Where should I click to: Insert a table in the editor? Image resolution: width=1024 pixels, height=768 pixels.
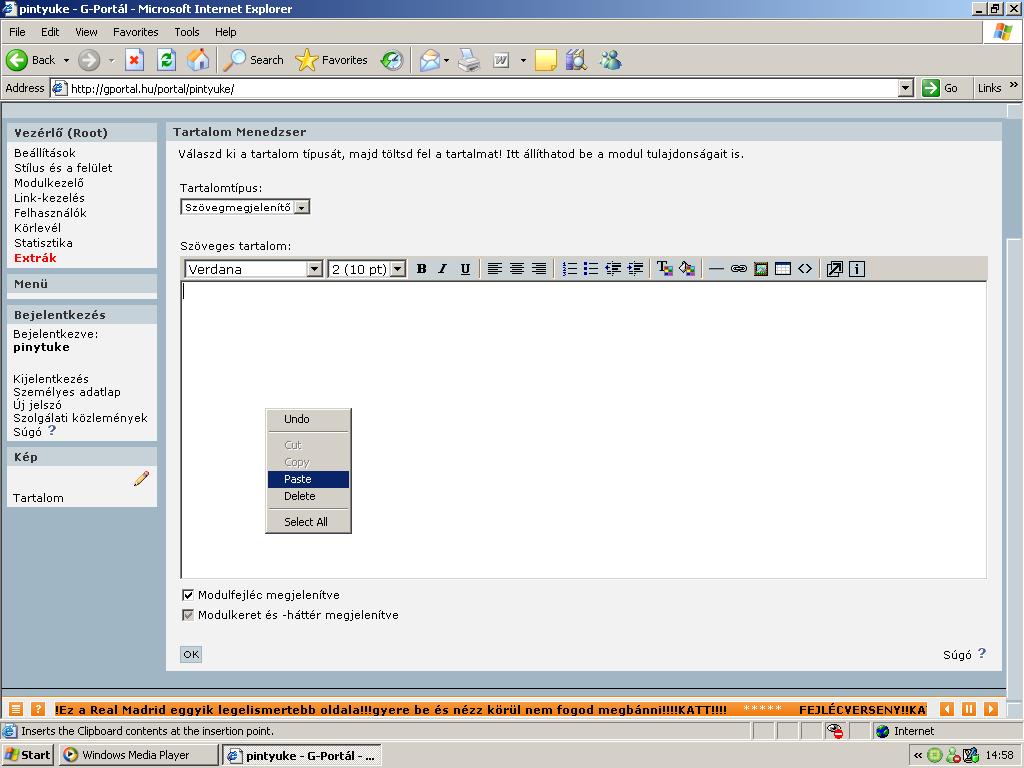(x=783, y=269)
